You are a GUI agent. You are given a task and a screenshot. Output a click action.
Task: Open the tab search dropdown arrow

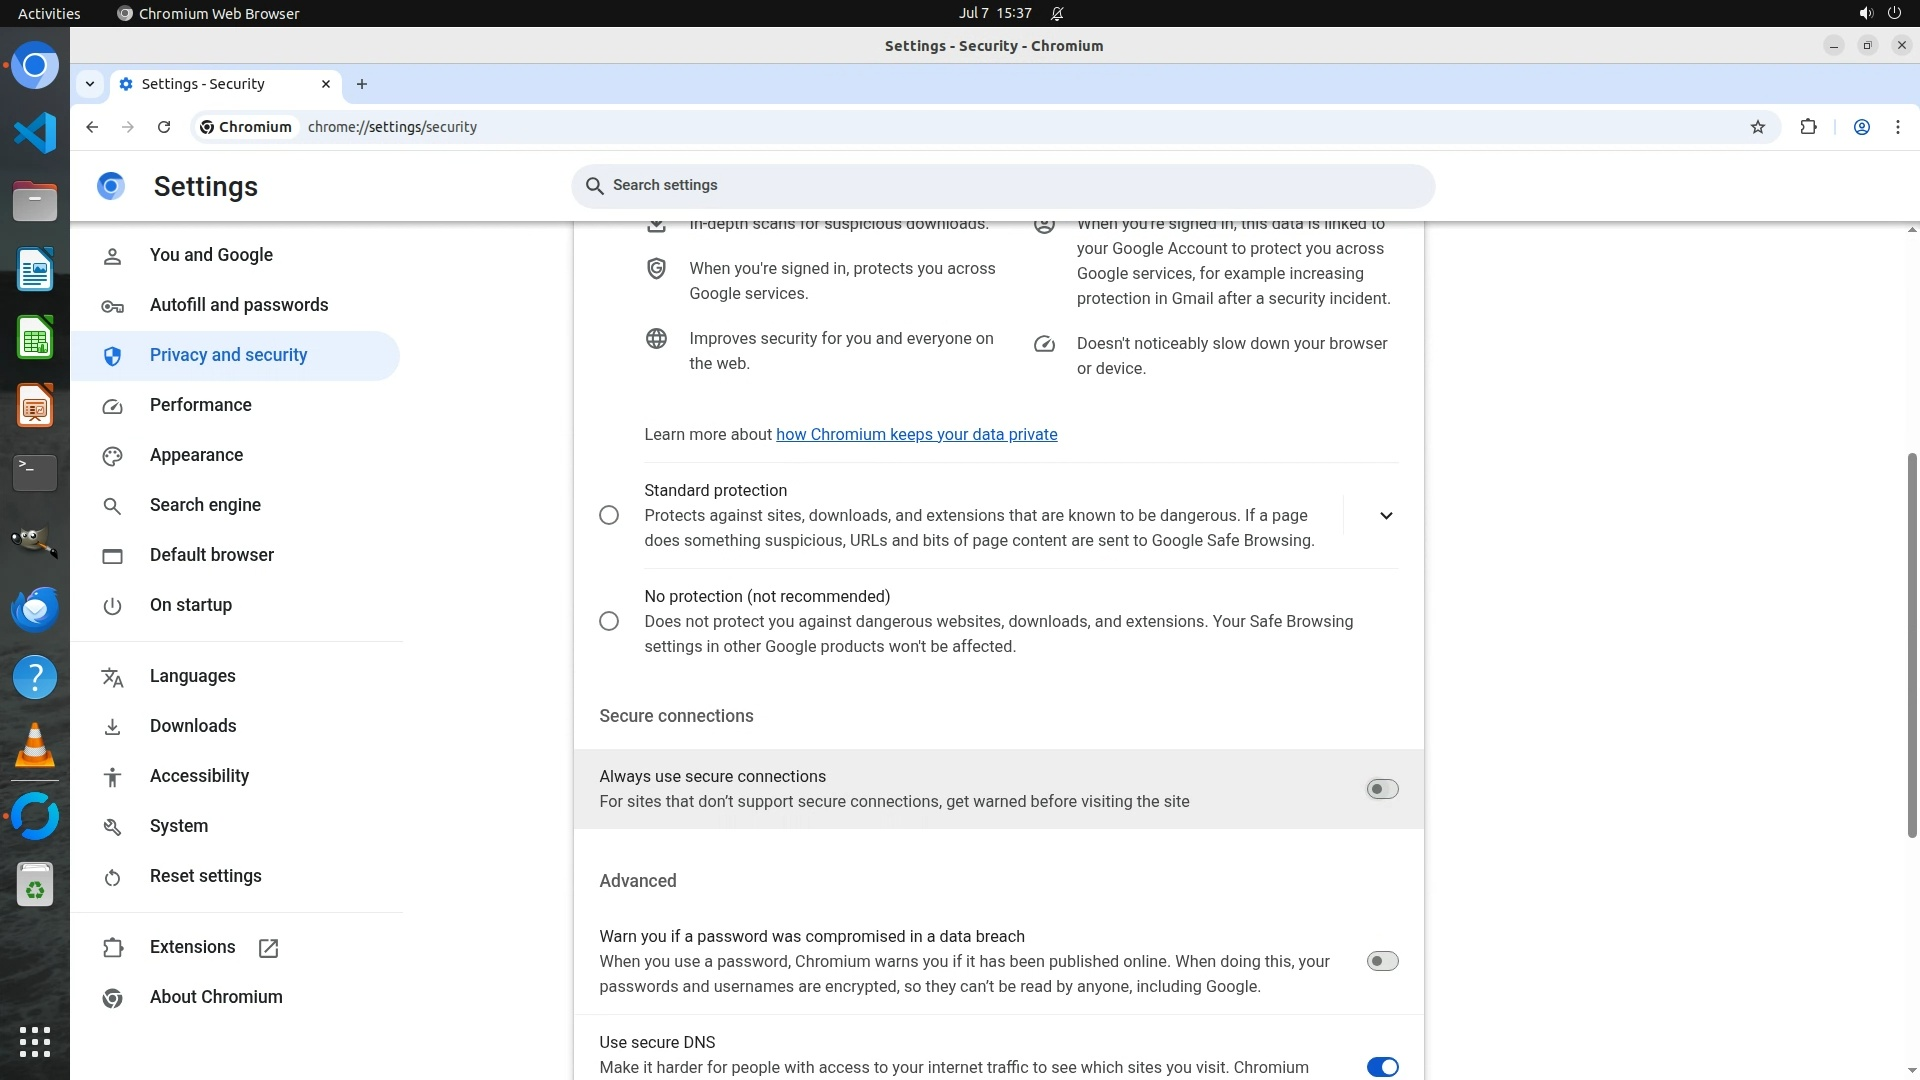(x=90, y=84)
